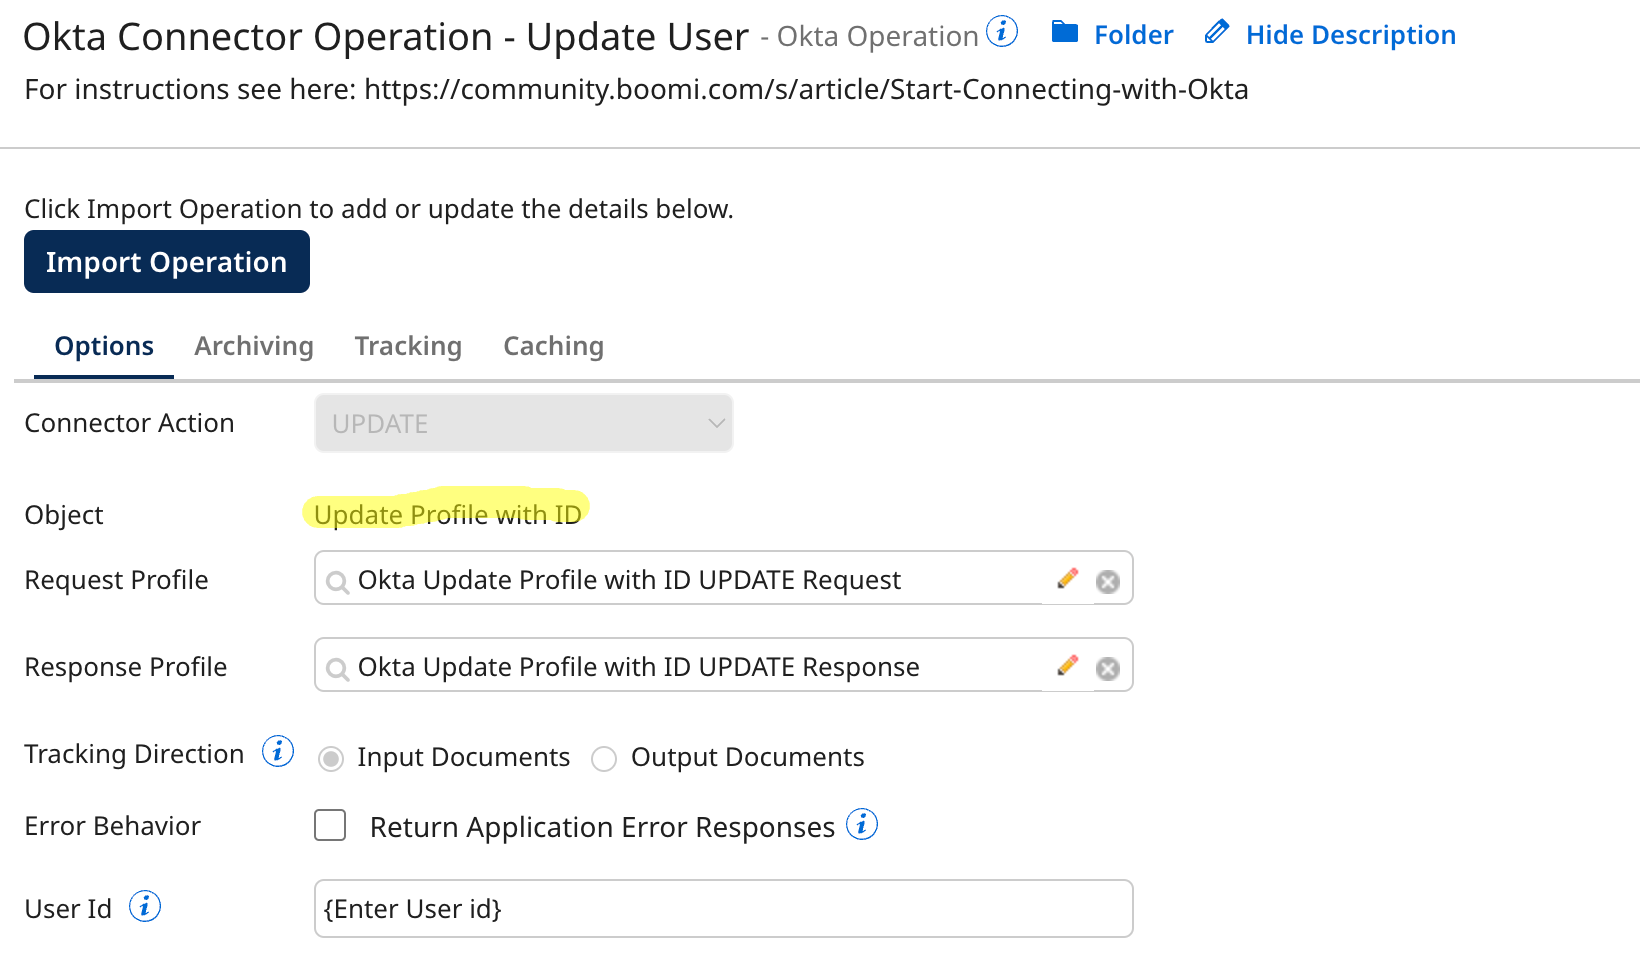Screen dimensions: 1640x958
Task: Edit the Response Profile using its pencil icon
Action: (x=1067, y=664)
